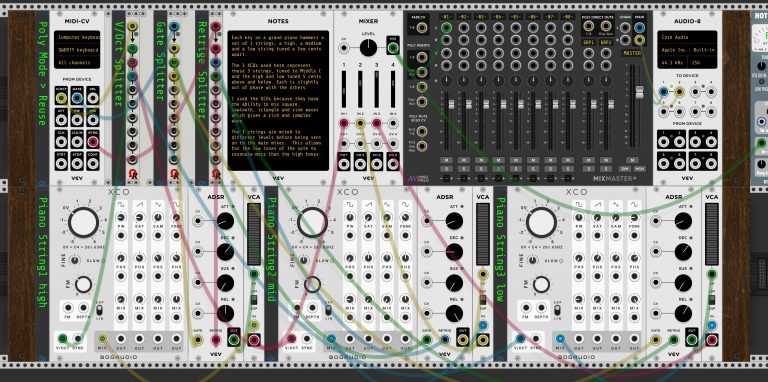Click the ATT knob on first ADSR
768x382 pixels.
pyautogui.click(x=225, y=221)
